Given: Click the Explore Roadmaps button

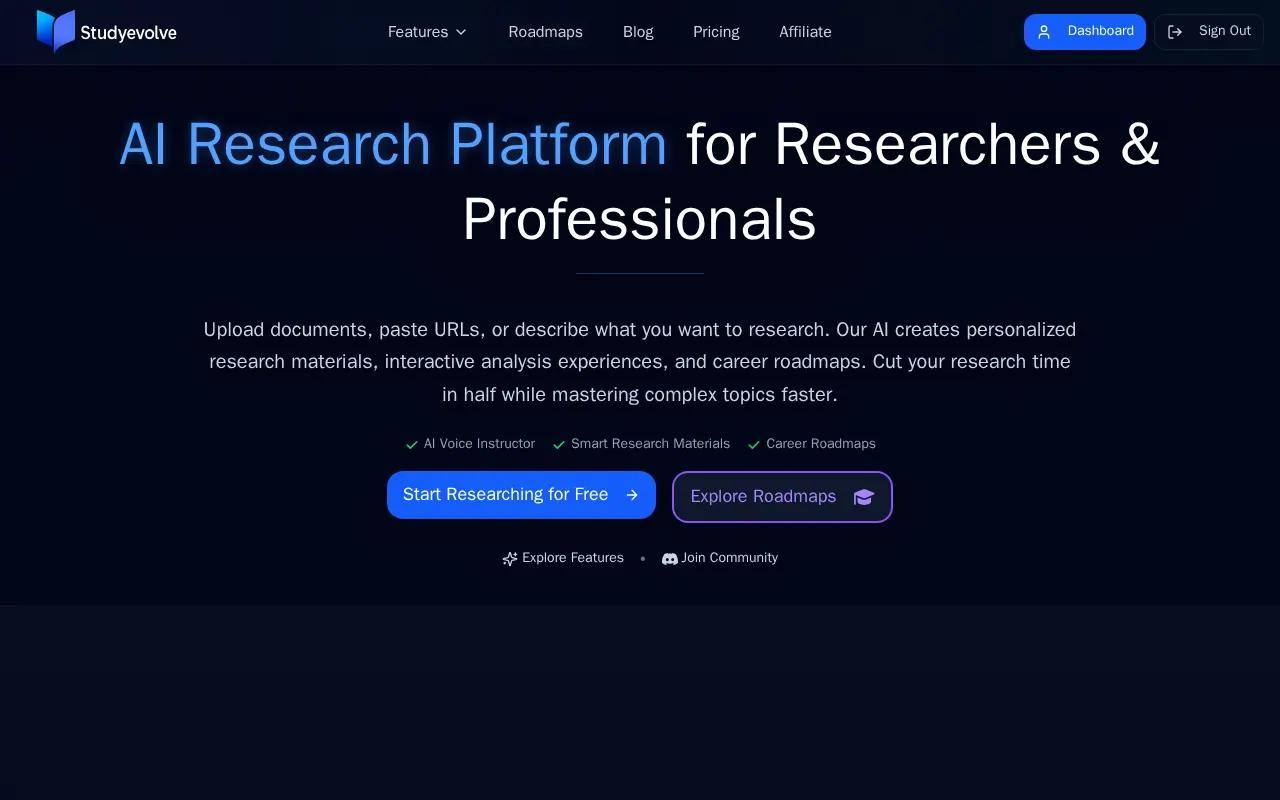Looking at the screenshot, I should [x=782, y=497].
